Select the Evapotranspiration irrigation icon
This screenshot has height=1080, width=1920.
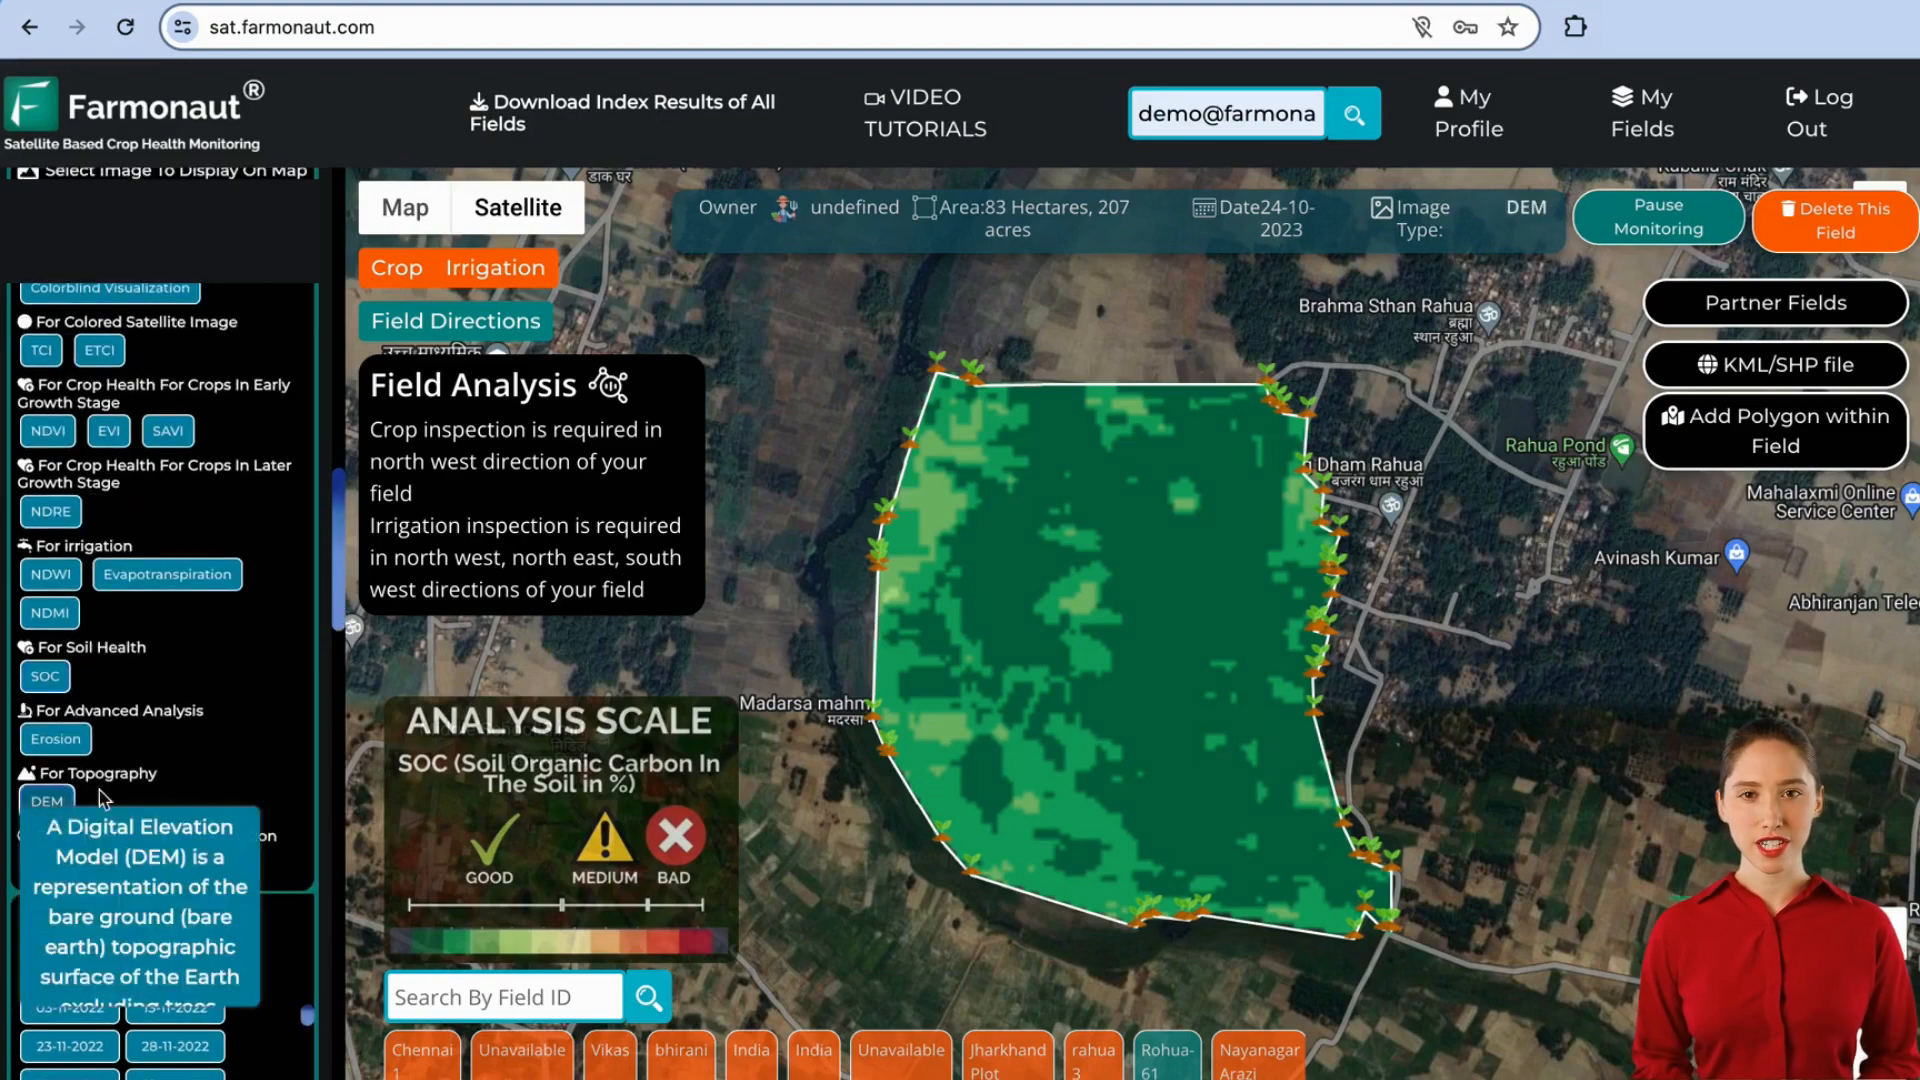pyautogui.click(x=166, y=575)
